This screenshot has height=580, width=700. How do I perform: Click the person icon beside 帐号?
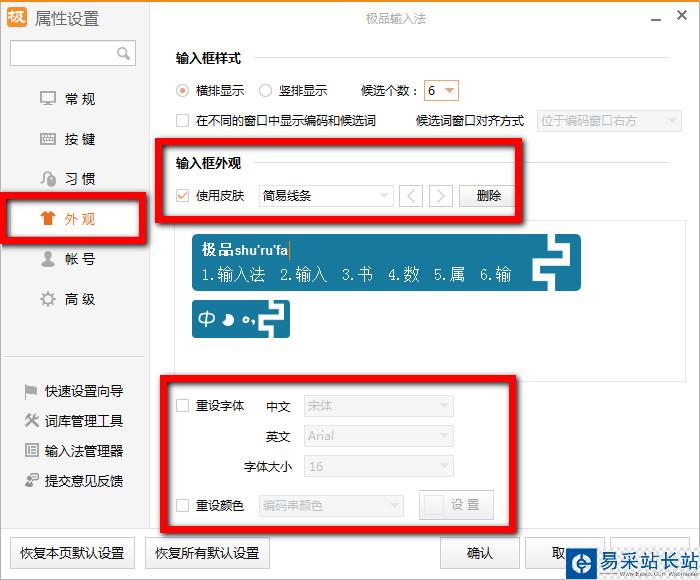(x=48, y=259)
